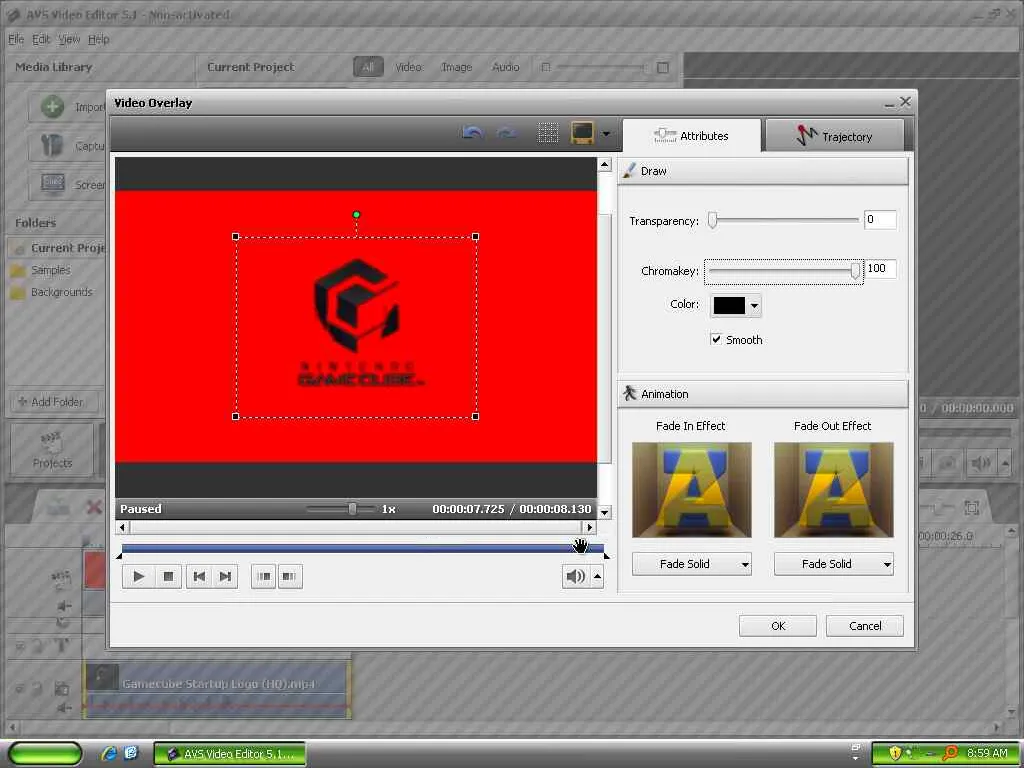This screenshot has height=768, width=1024.
Task: Click the preview scroll right arrow
Action: click(589, 527)
